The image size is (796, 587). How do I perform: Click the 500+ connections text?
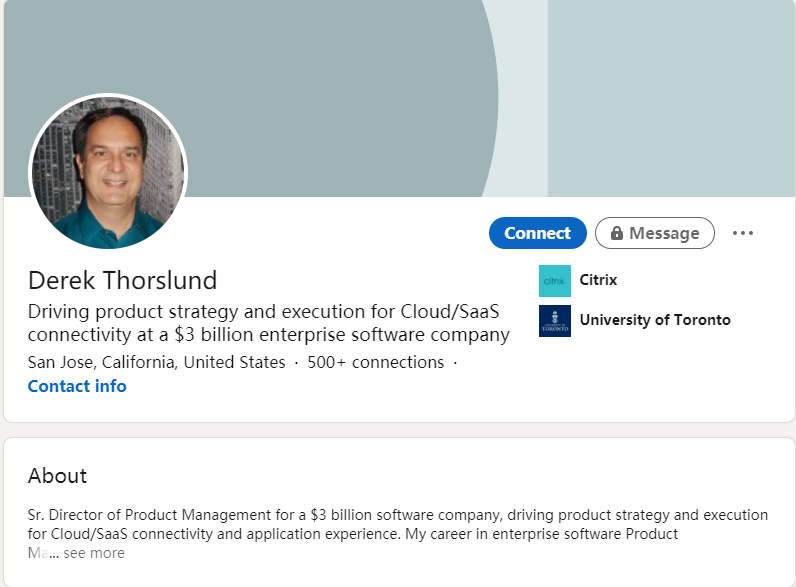coord(375,362)
